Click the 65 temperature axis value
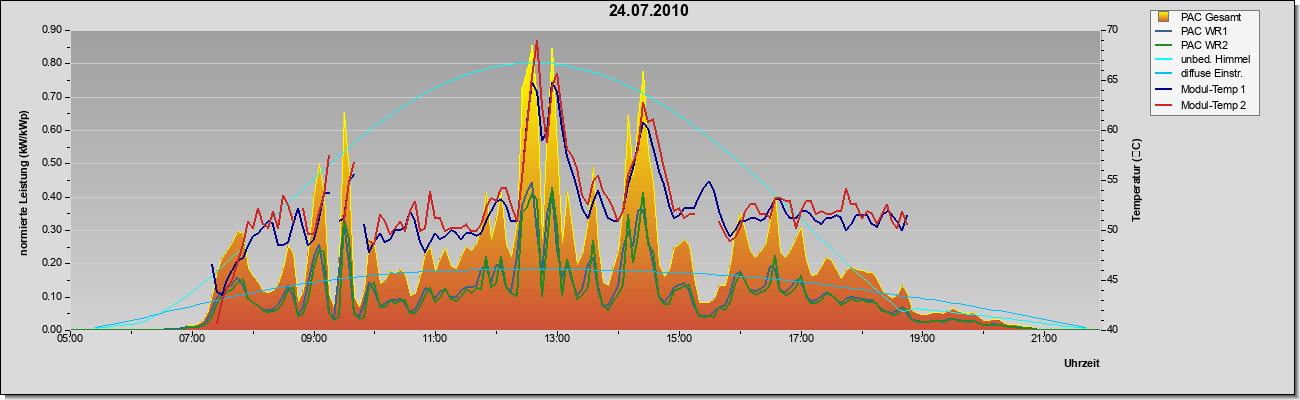The width and height of the screenshot is (1300, 400). pyautogui.click(x=1113, y=80)
